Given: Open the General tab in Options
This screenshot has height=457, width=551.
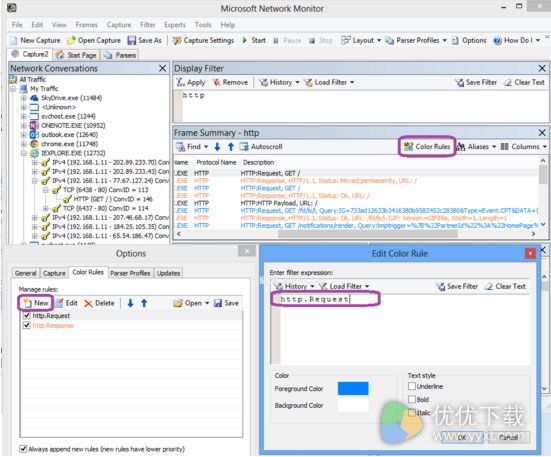Looking at the screenshot, I should (25, 273).
